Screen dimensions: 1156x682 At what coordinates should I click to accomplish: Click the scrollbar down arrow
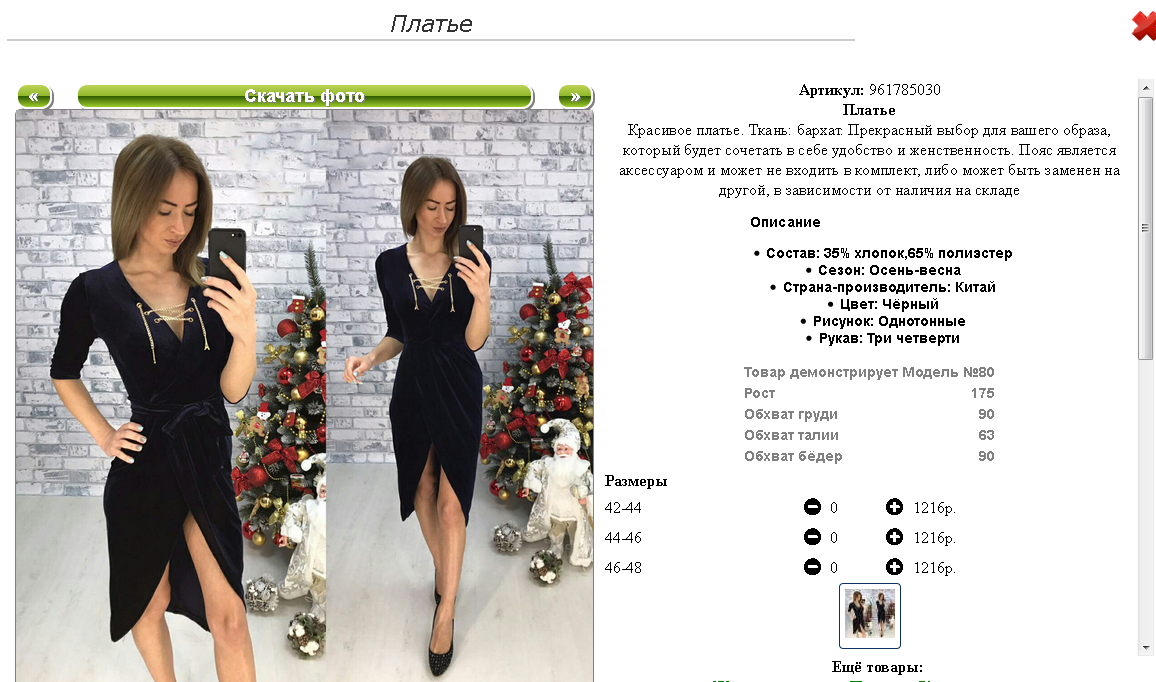pos(1145,648)
